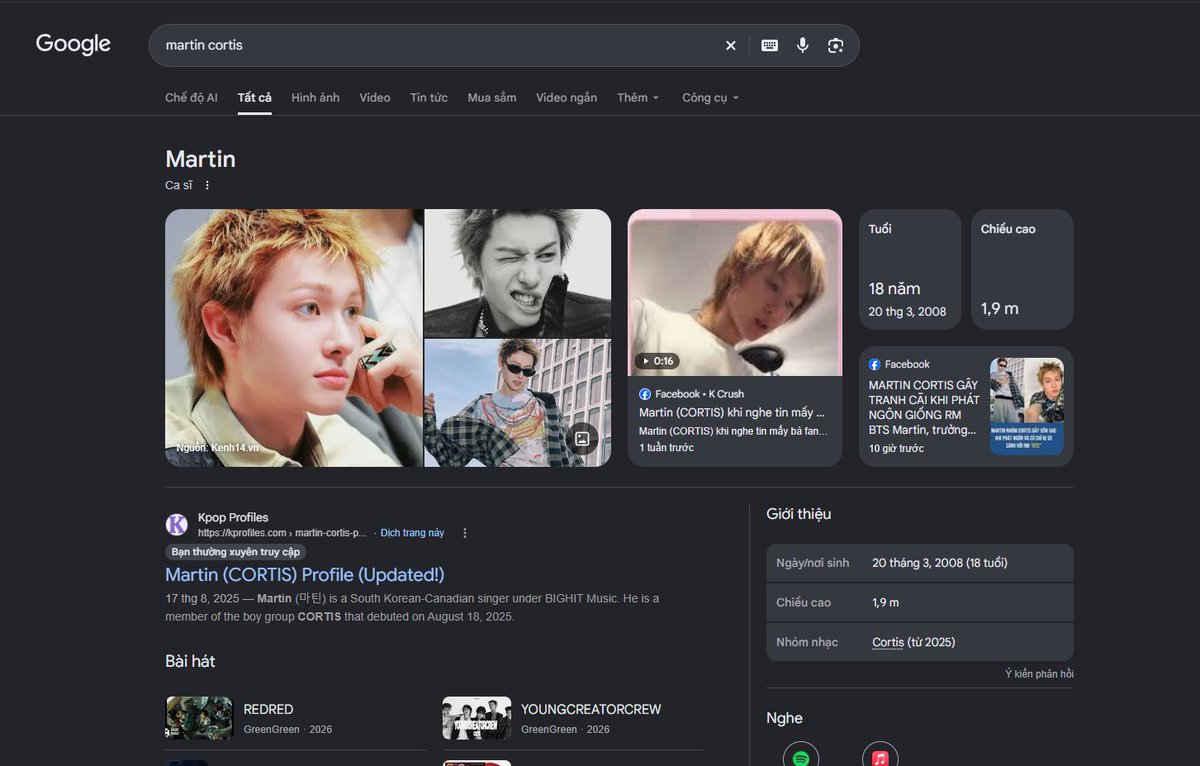1200x766 pixels.
Task: Clear the search box with the X icon
Action: click(730, 45)
